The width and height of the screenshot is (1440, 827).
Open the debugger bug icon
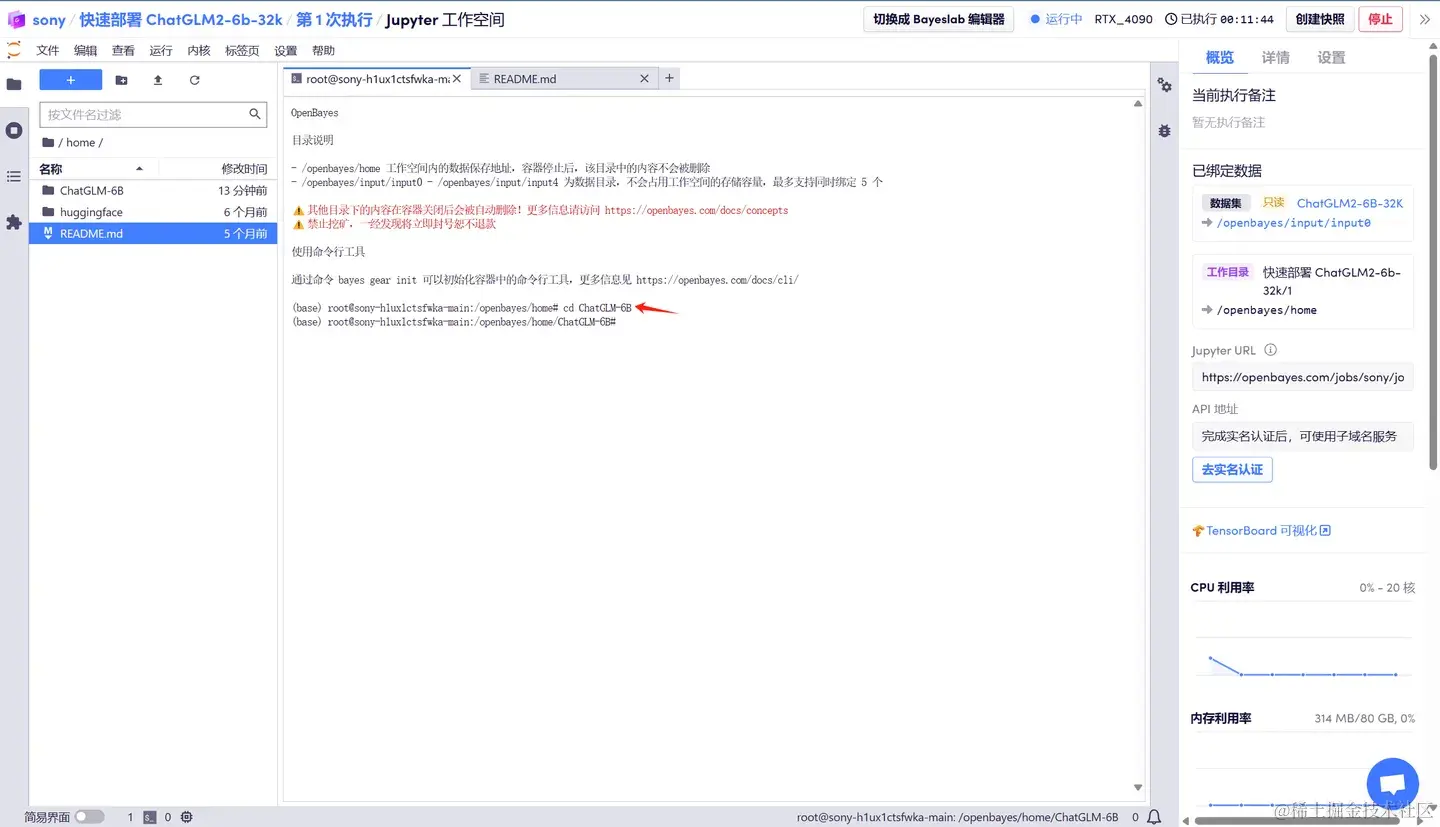(1164, 131)
